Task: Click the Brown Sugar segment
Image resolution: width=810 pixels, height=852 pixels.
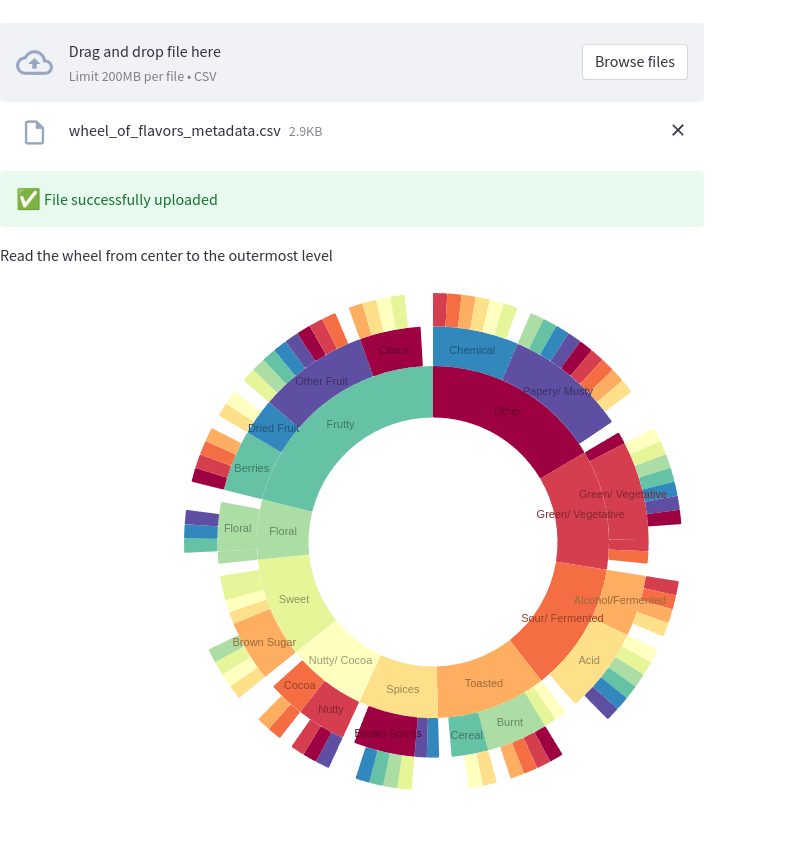Action: [x=264, y=642]
